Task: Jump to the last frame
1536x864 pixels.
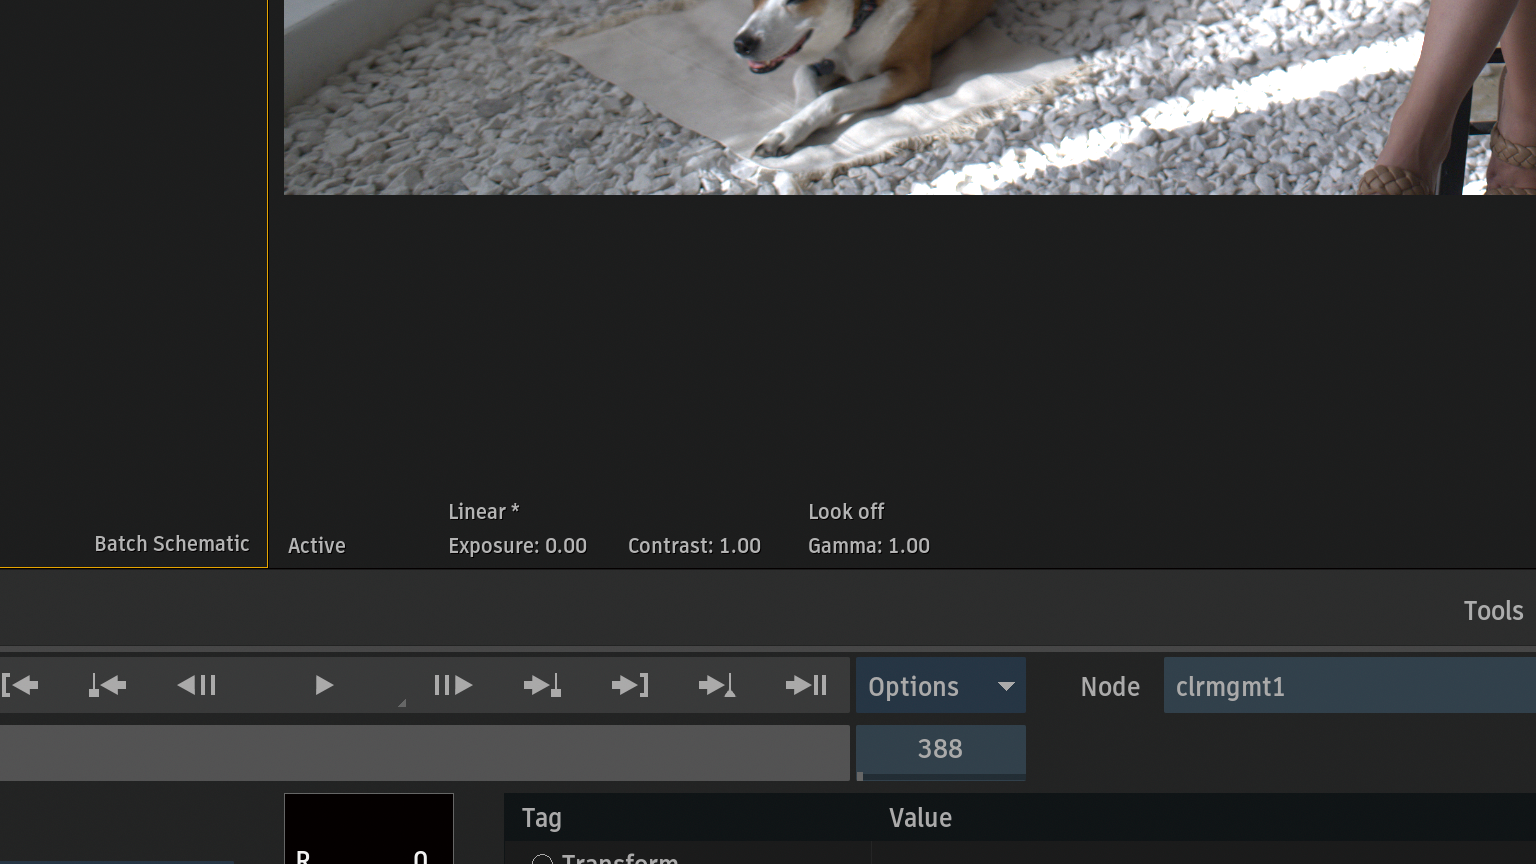Action: (x=630, y=685)
